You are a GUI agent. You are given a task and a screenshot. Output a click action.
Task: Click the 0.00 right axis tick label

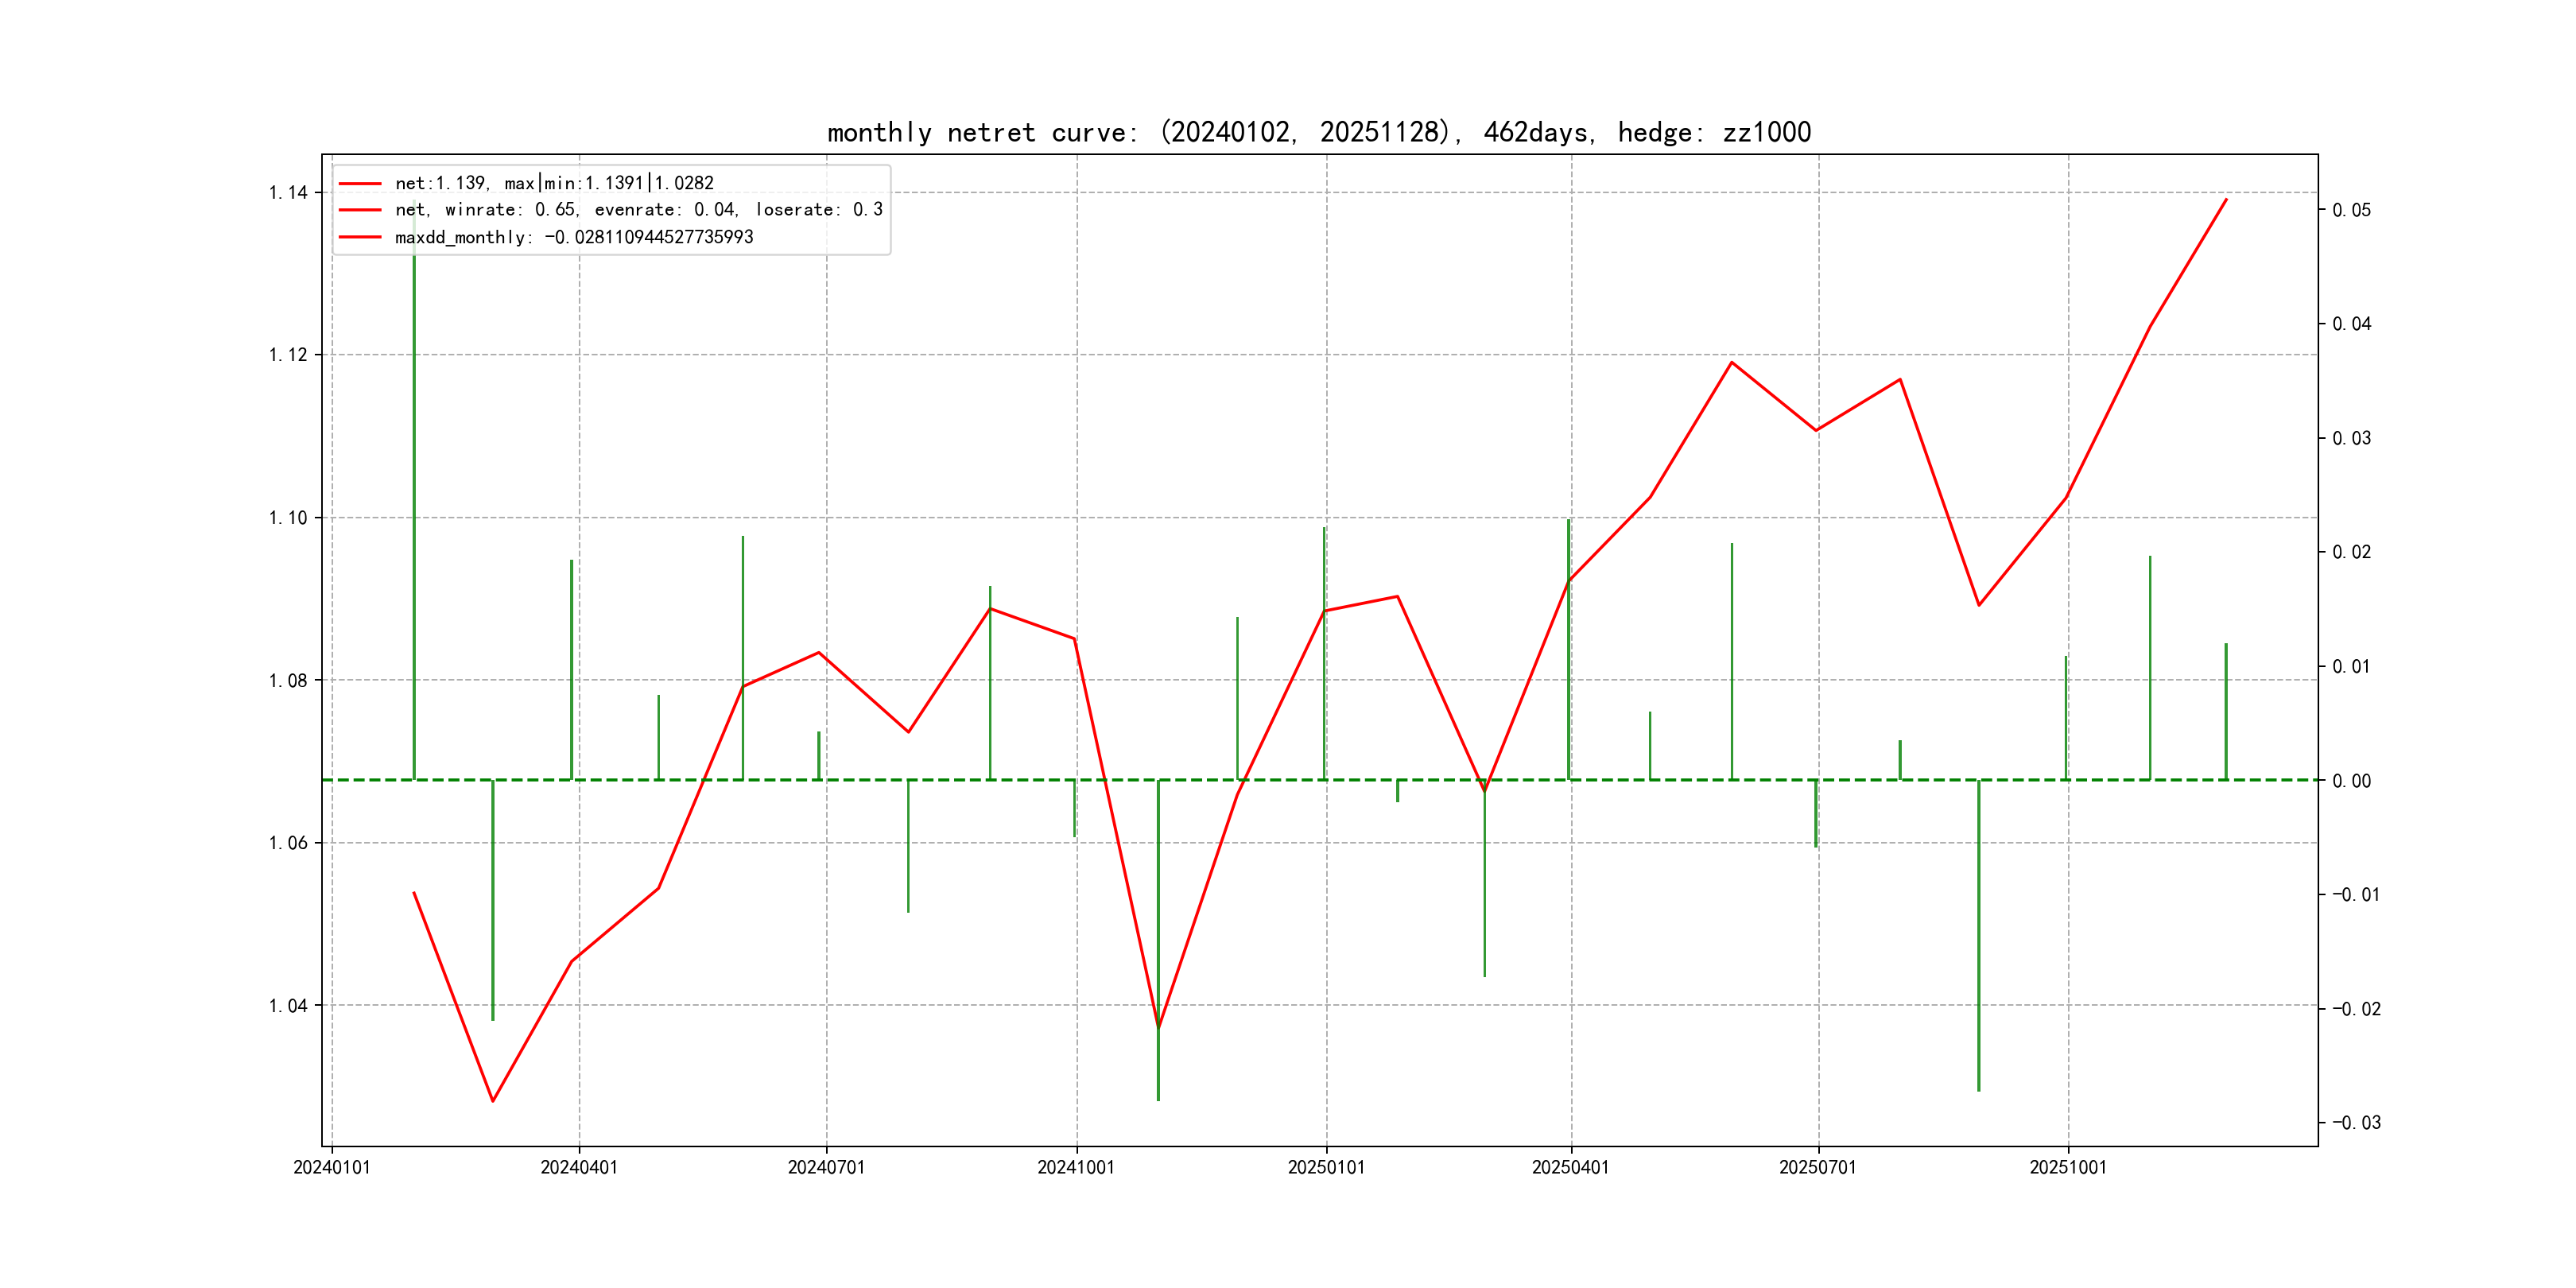point(2351,781)
